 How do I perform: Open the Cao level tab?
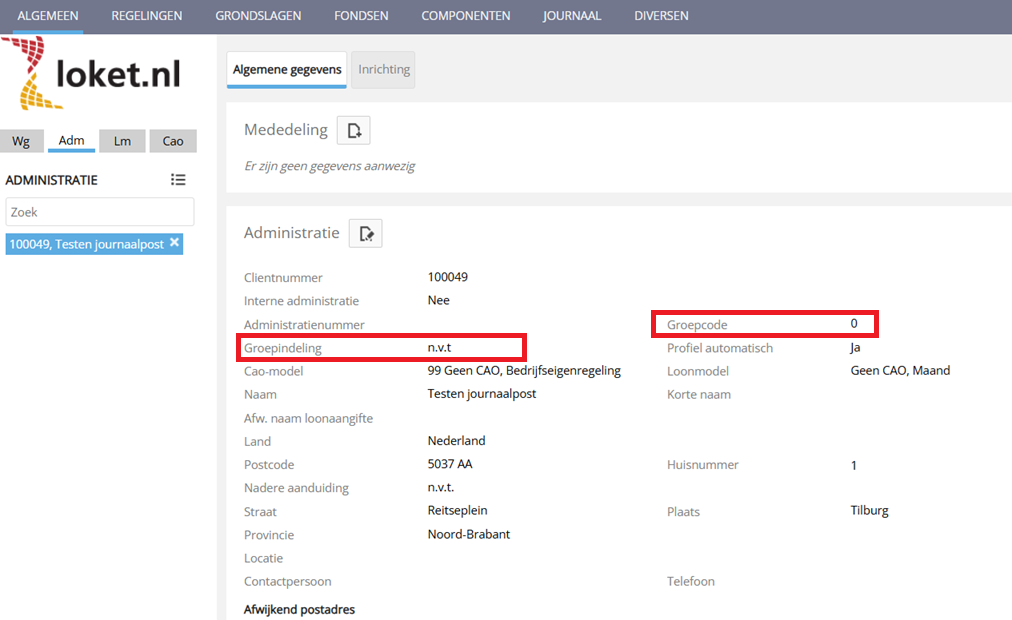point(173,141)
